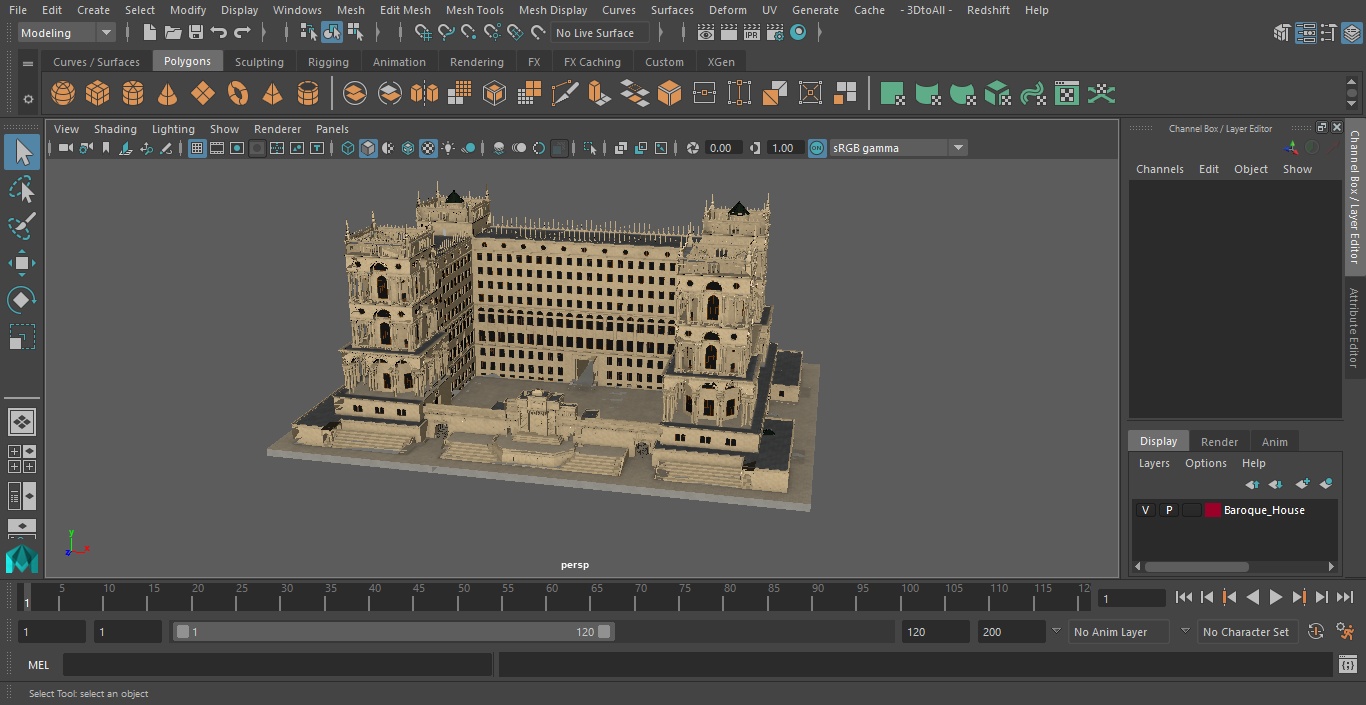Click the planar mapping green shelf icon

(x=892, y=94)
